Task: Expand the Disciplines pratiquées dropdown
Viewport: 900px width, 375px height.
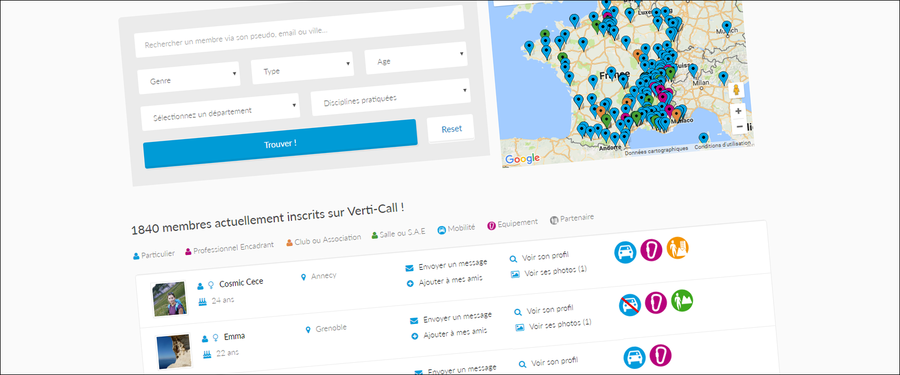Action: [391, 97]
